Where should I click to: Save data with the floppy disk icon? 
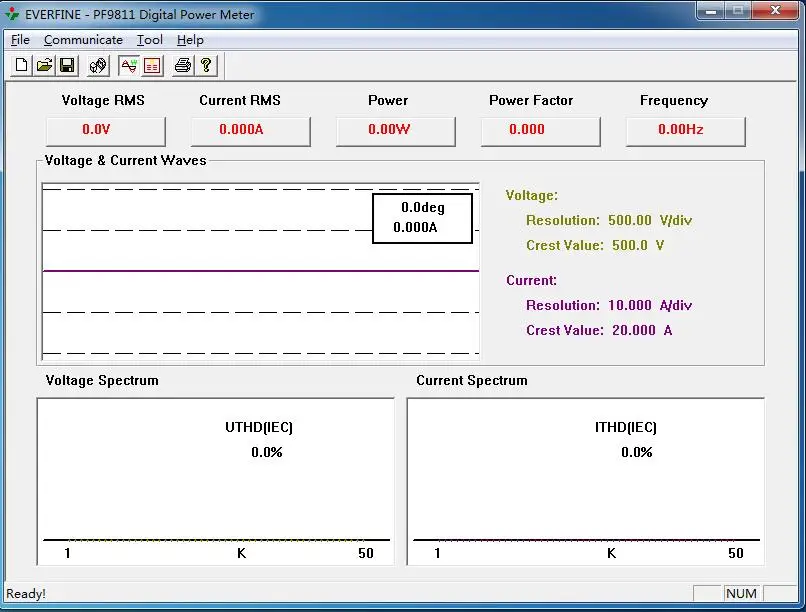(x=67, y=66)
